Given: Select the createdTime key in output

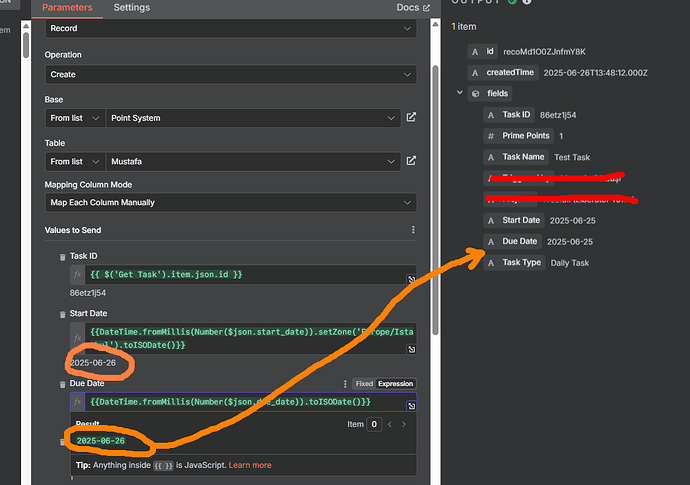Looking at the screenshot, I should point(503,73).
